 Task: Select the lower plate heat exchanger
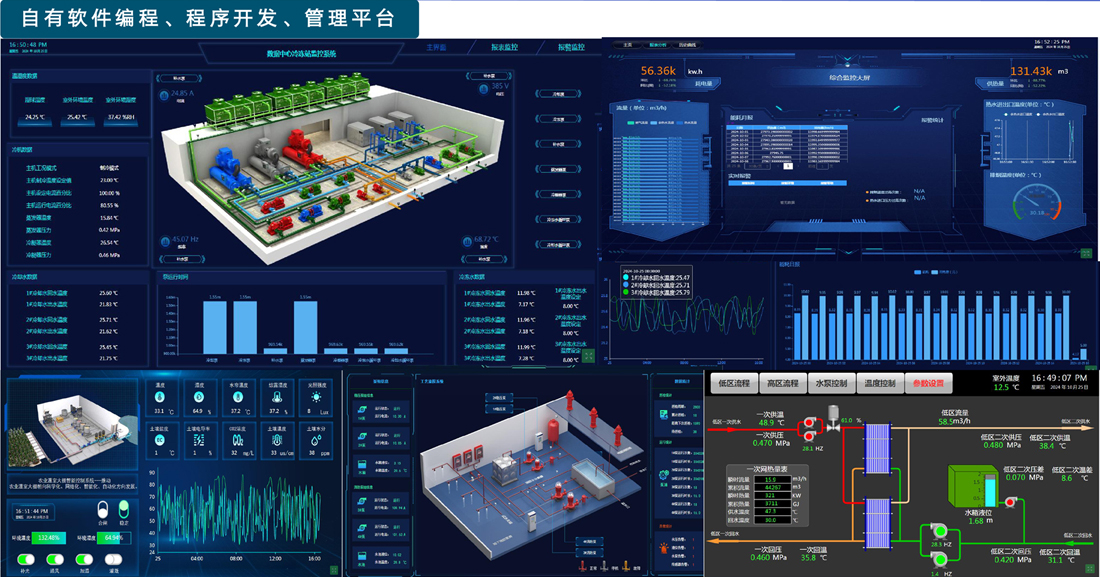pos(877,522)
